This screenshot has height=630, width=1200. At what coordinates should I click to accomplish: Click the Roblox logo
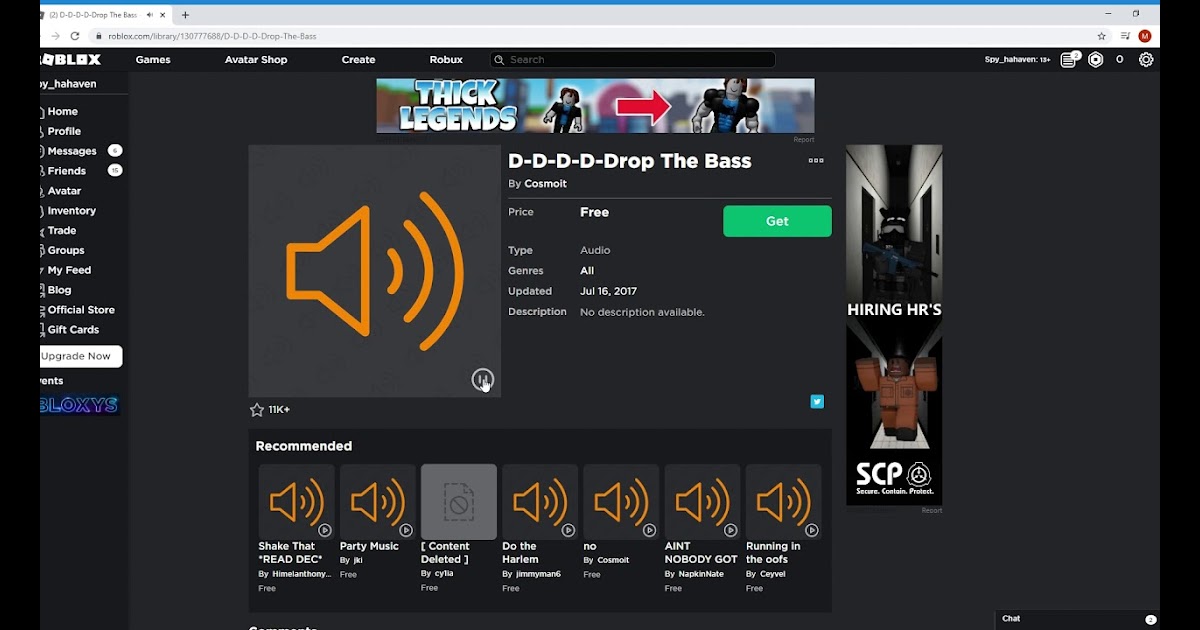pos(70,60)
